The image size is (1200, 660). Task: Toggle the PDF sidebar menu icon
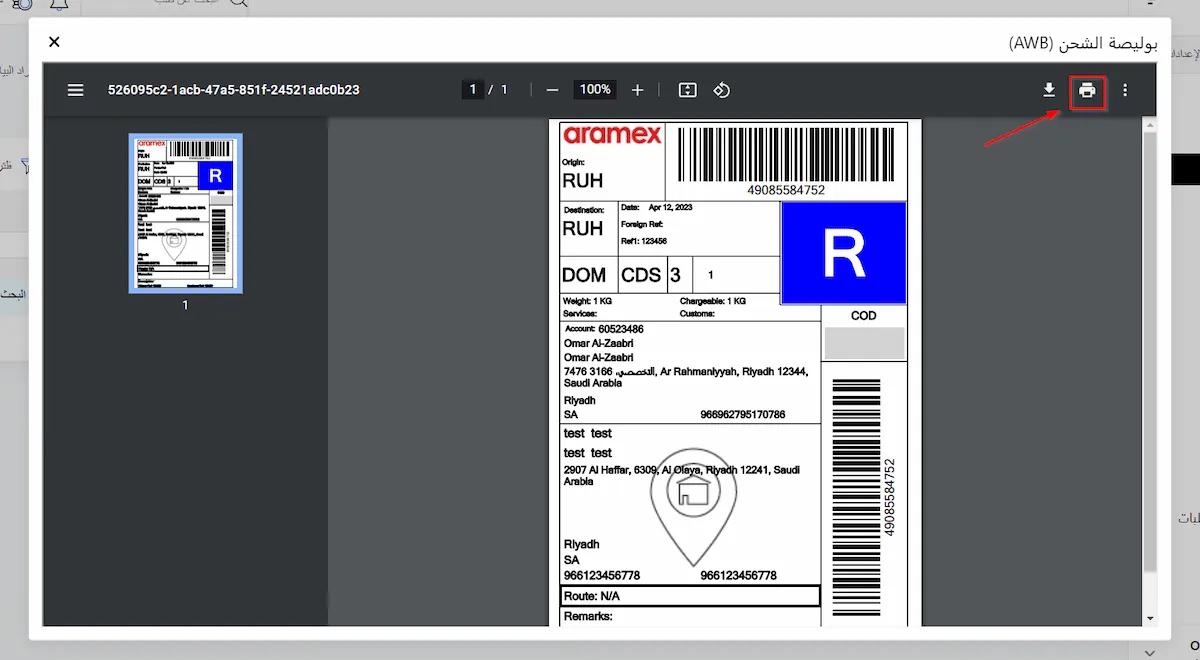click(75, 90)
